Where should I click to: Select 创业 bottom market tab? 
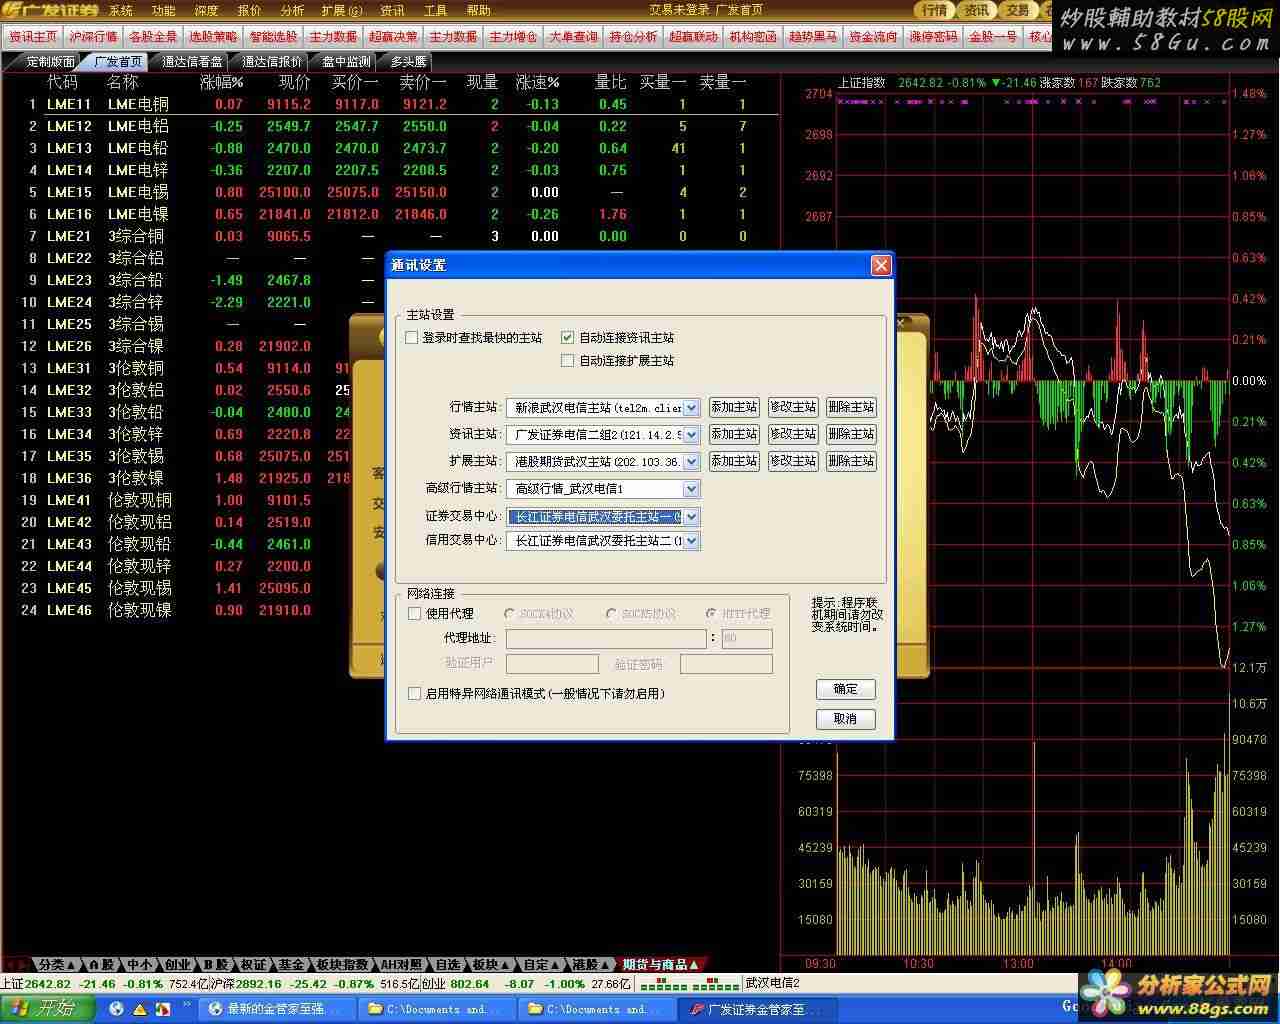[x=177, y=964]
